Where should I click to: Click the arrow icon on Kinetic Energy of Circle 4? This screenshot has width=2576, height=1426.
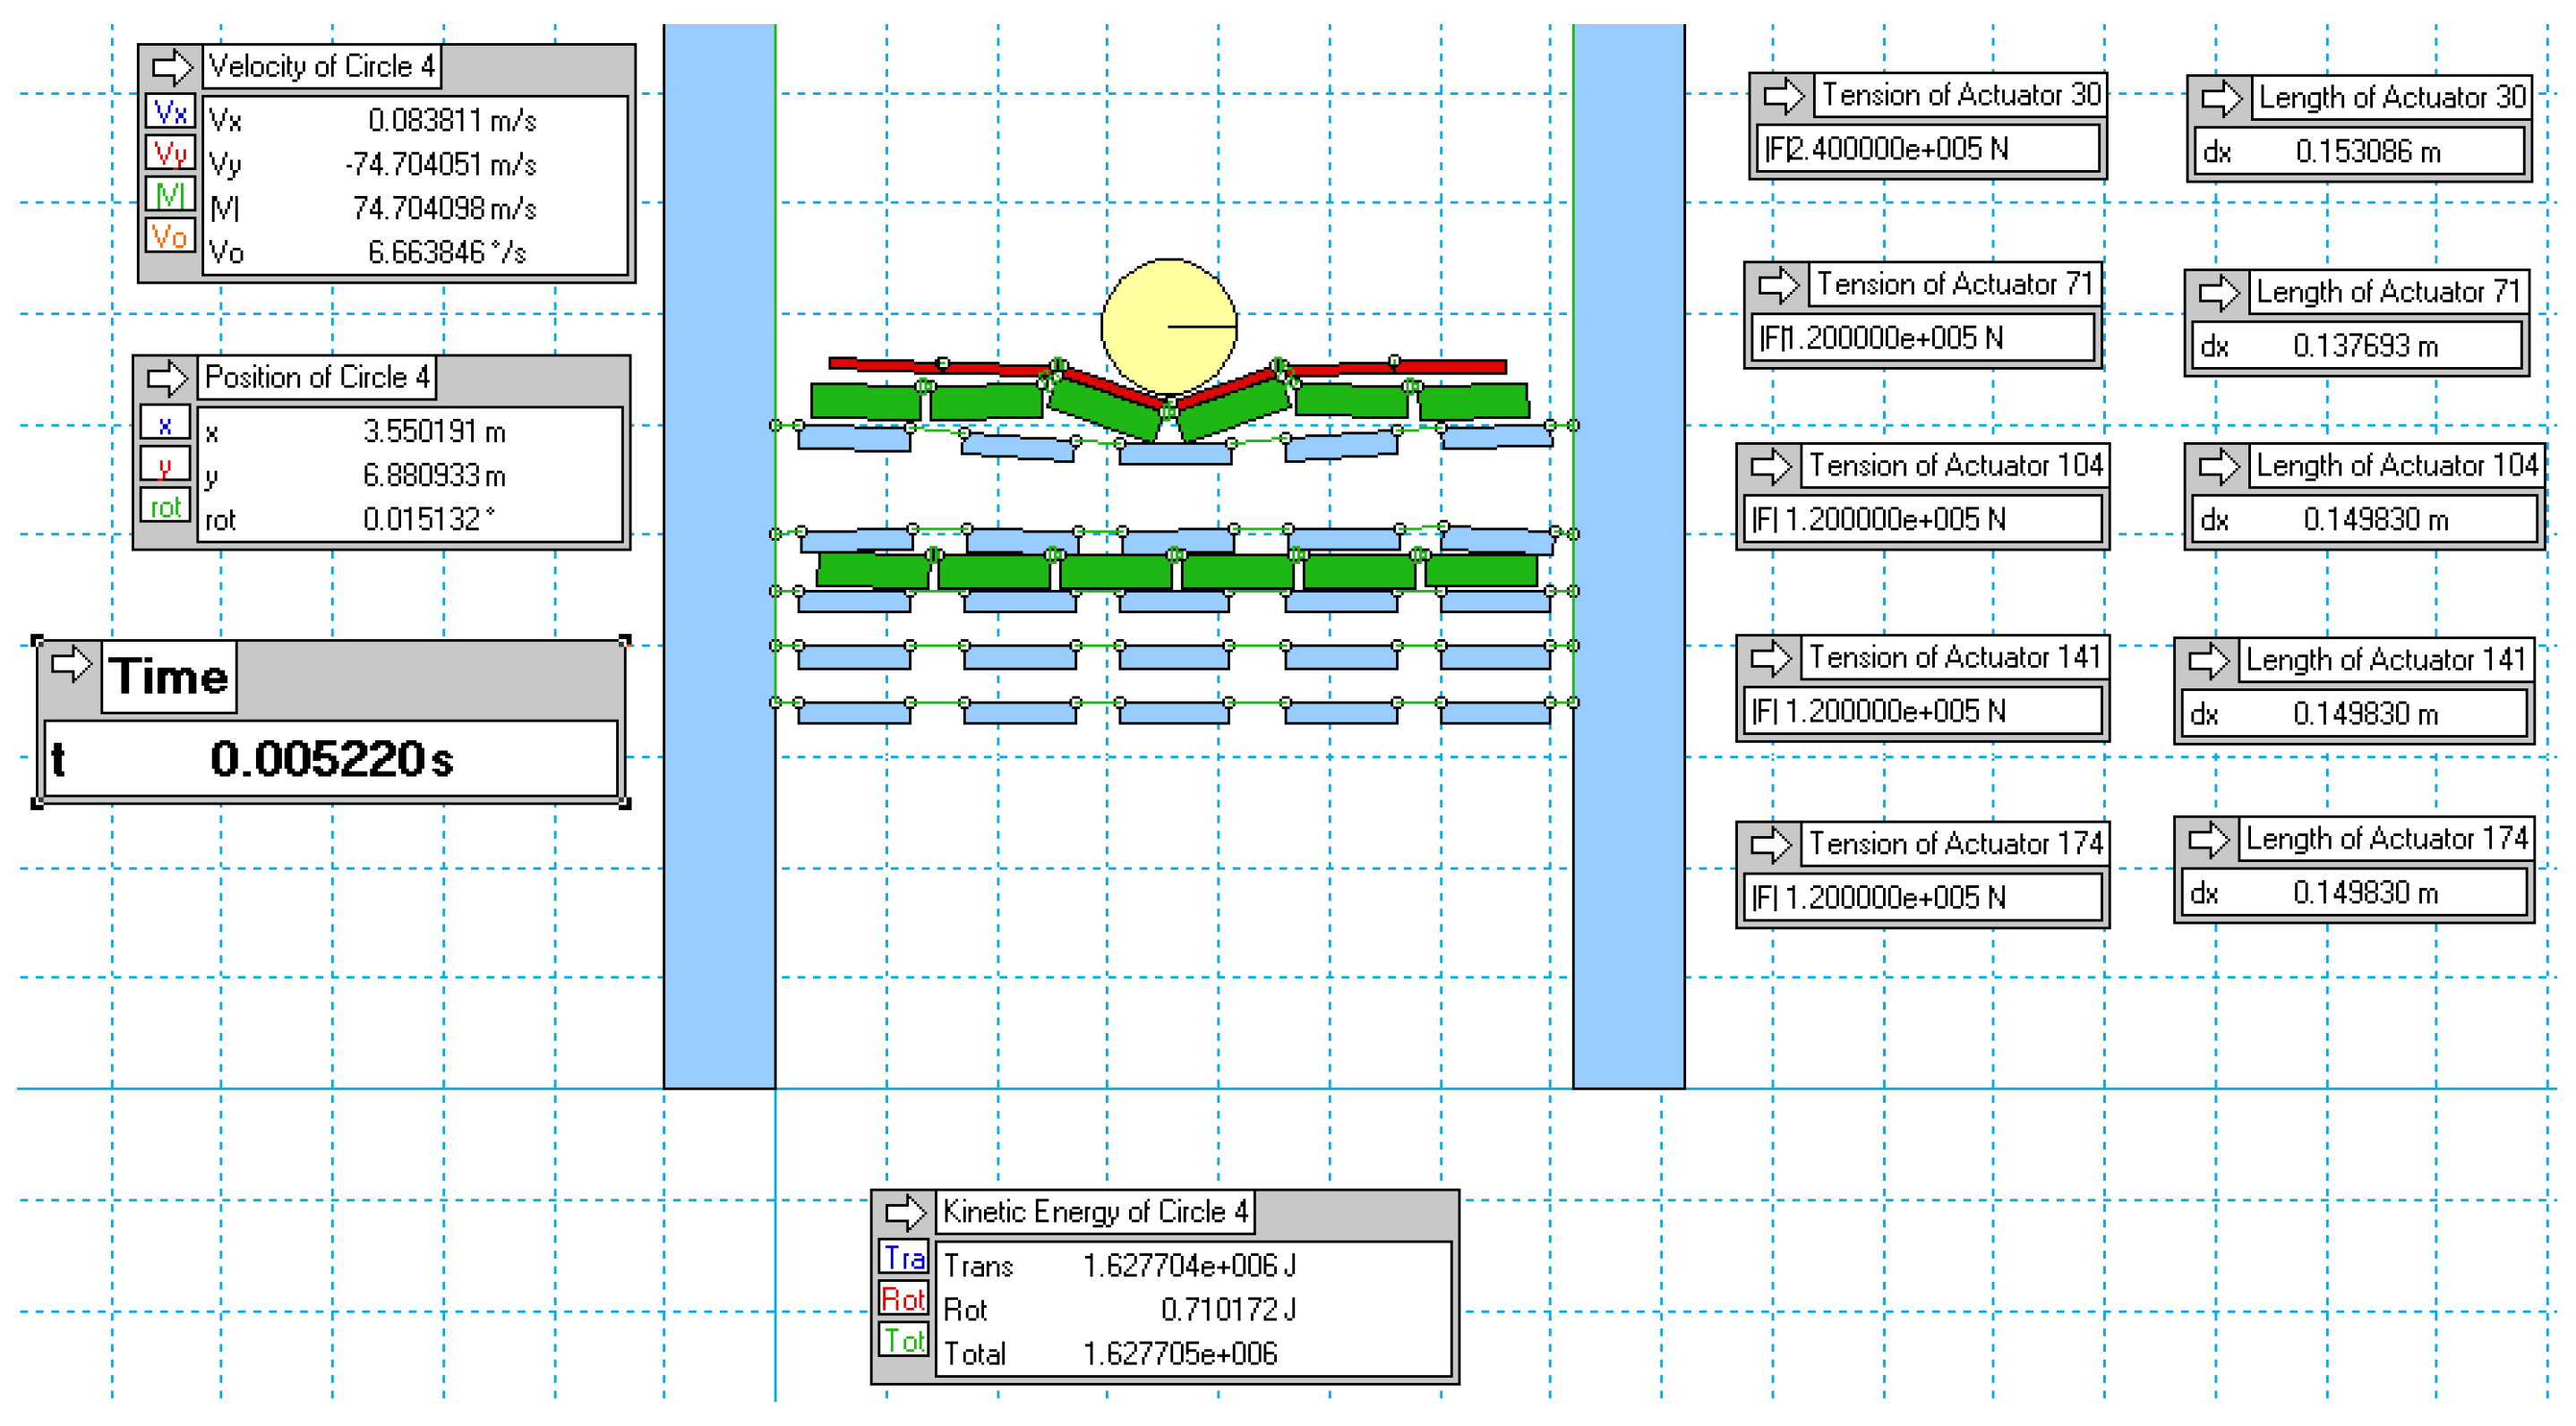905,1212
